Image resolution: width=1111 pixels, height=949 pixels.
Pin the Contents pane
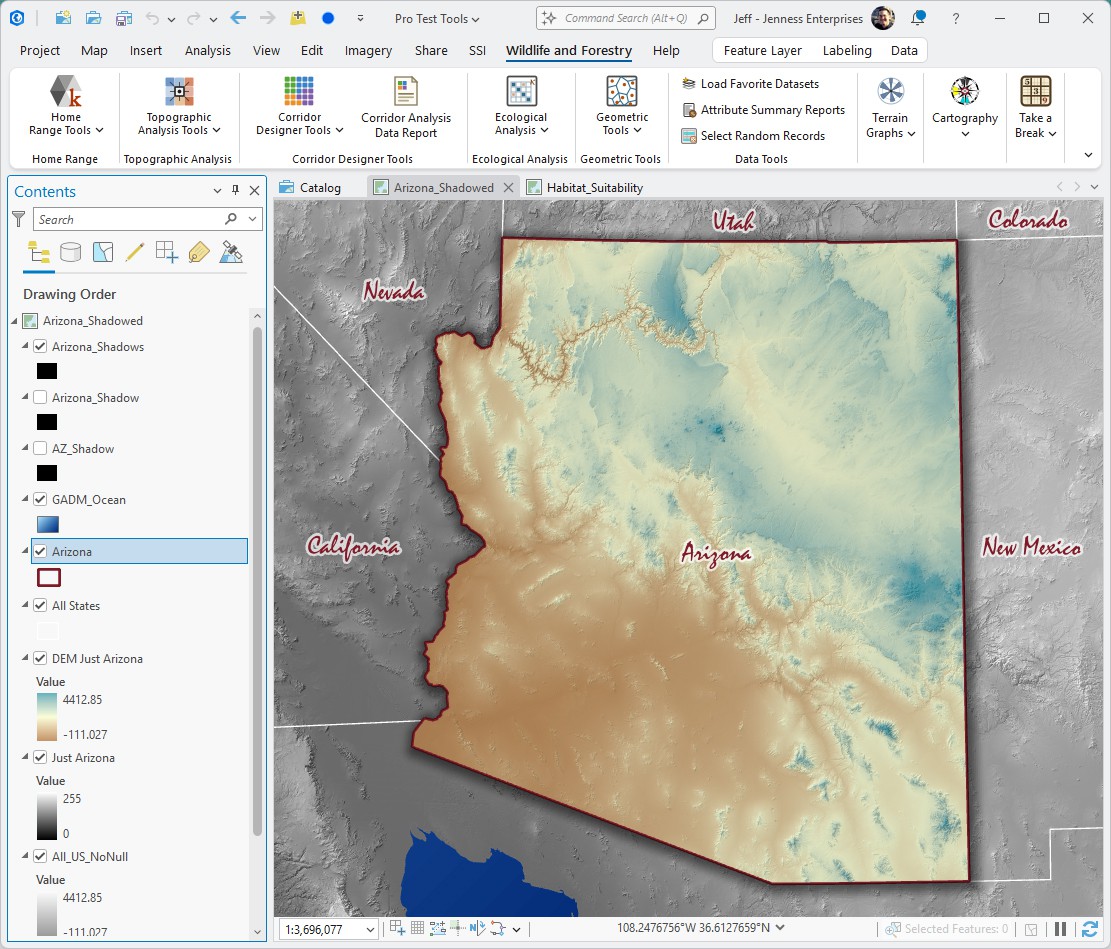236,190
